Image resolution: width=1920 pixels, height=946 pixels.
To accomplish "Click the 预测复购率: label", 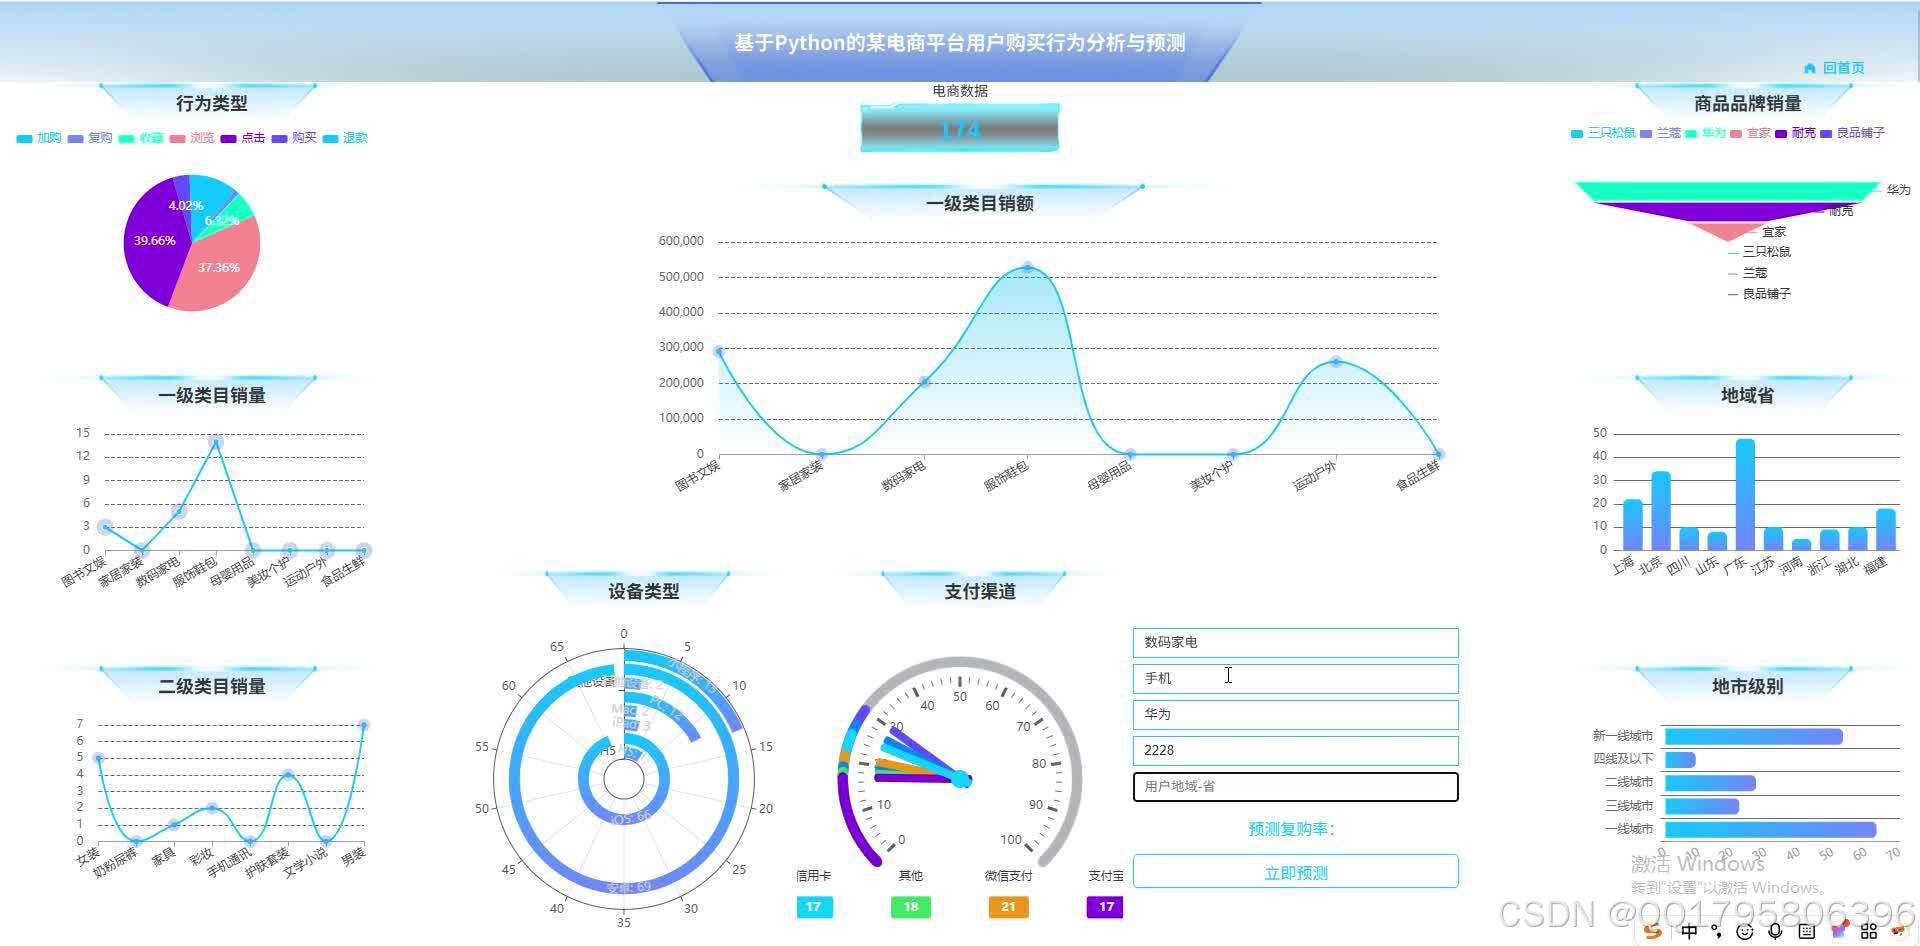I will [1291, 829].
